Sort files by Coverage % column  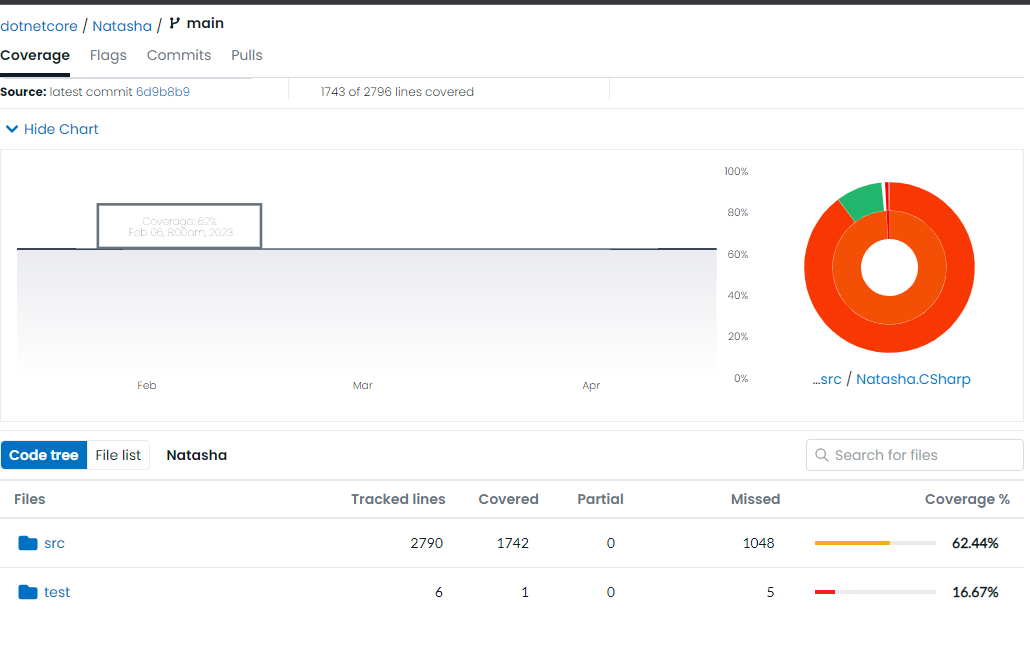[x=967, y=499]
